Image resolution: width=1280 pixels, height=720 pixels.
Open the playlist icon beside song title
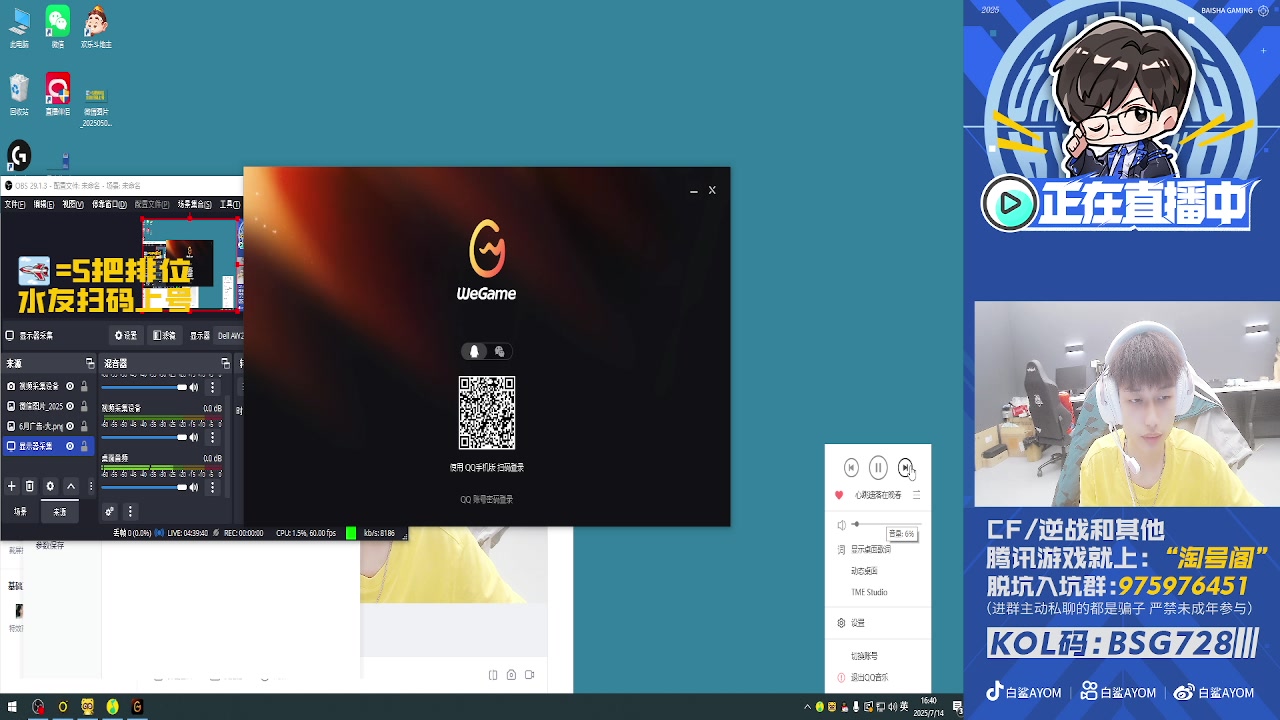916,495
